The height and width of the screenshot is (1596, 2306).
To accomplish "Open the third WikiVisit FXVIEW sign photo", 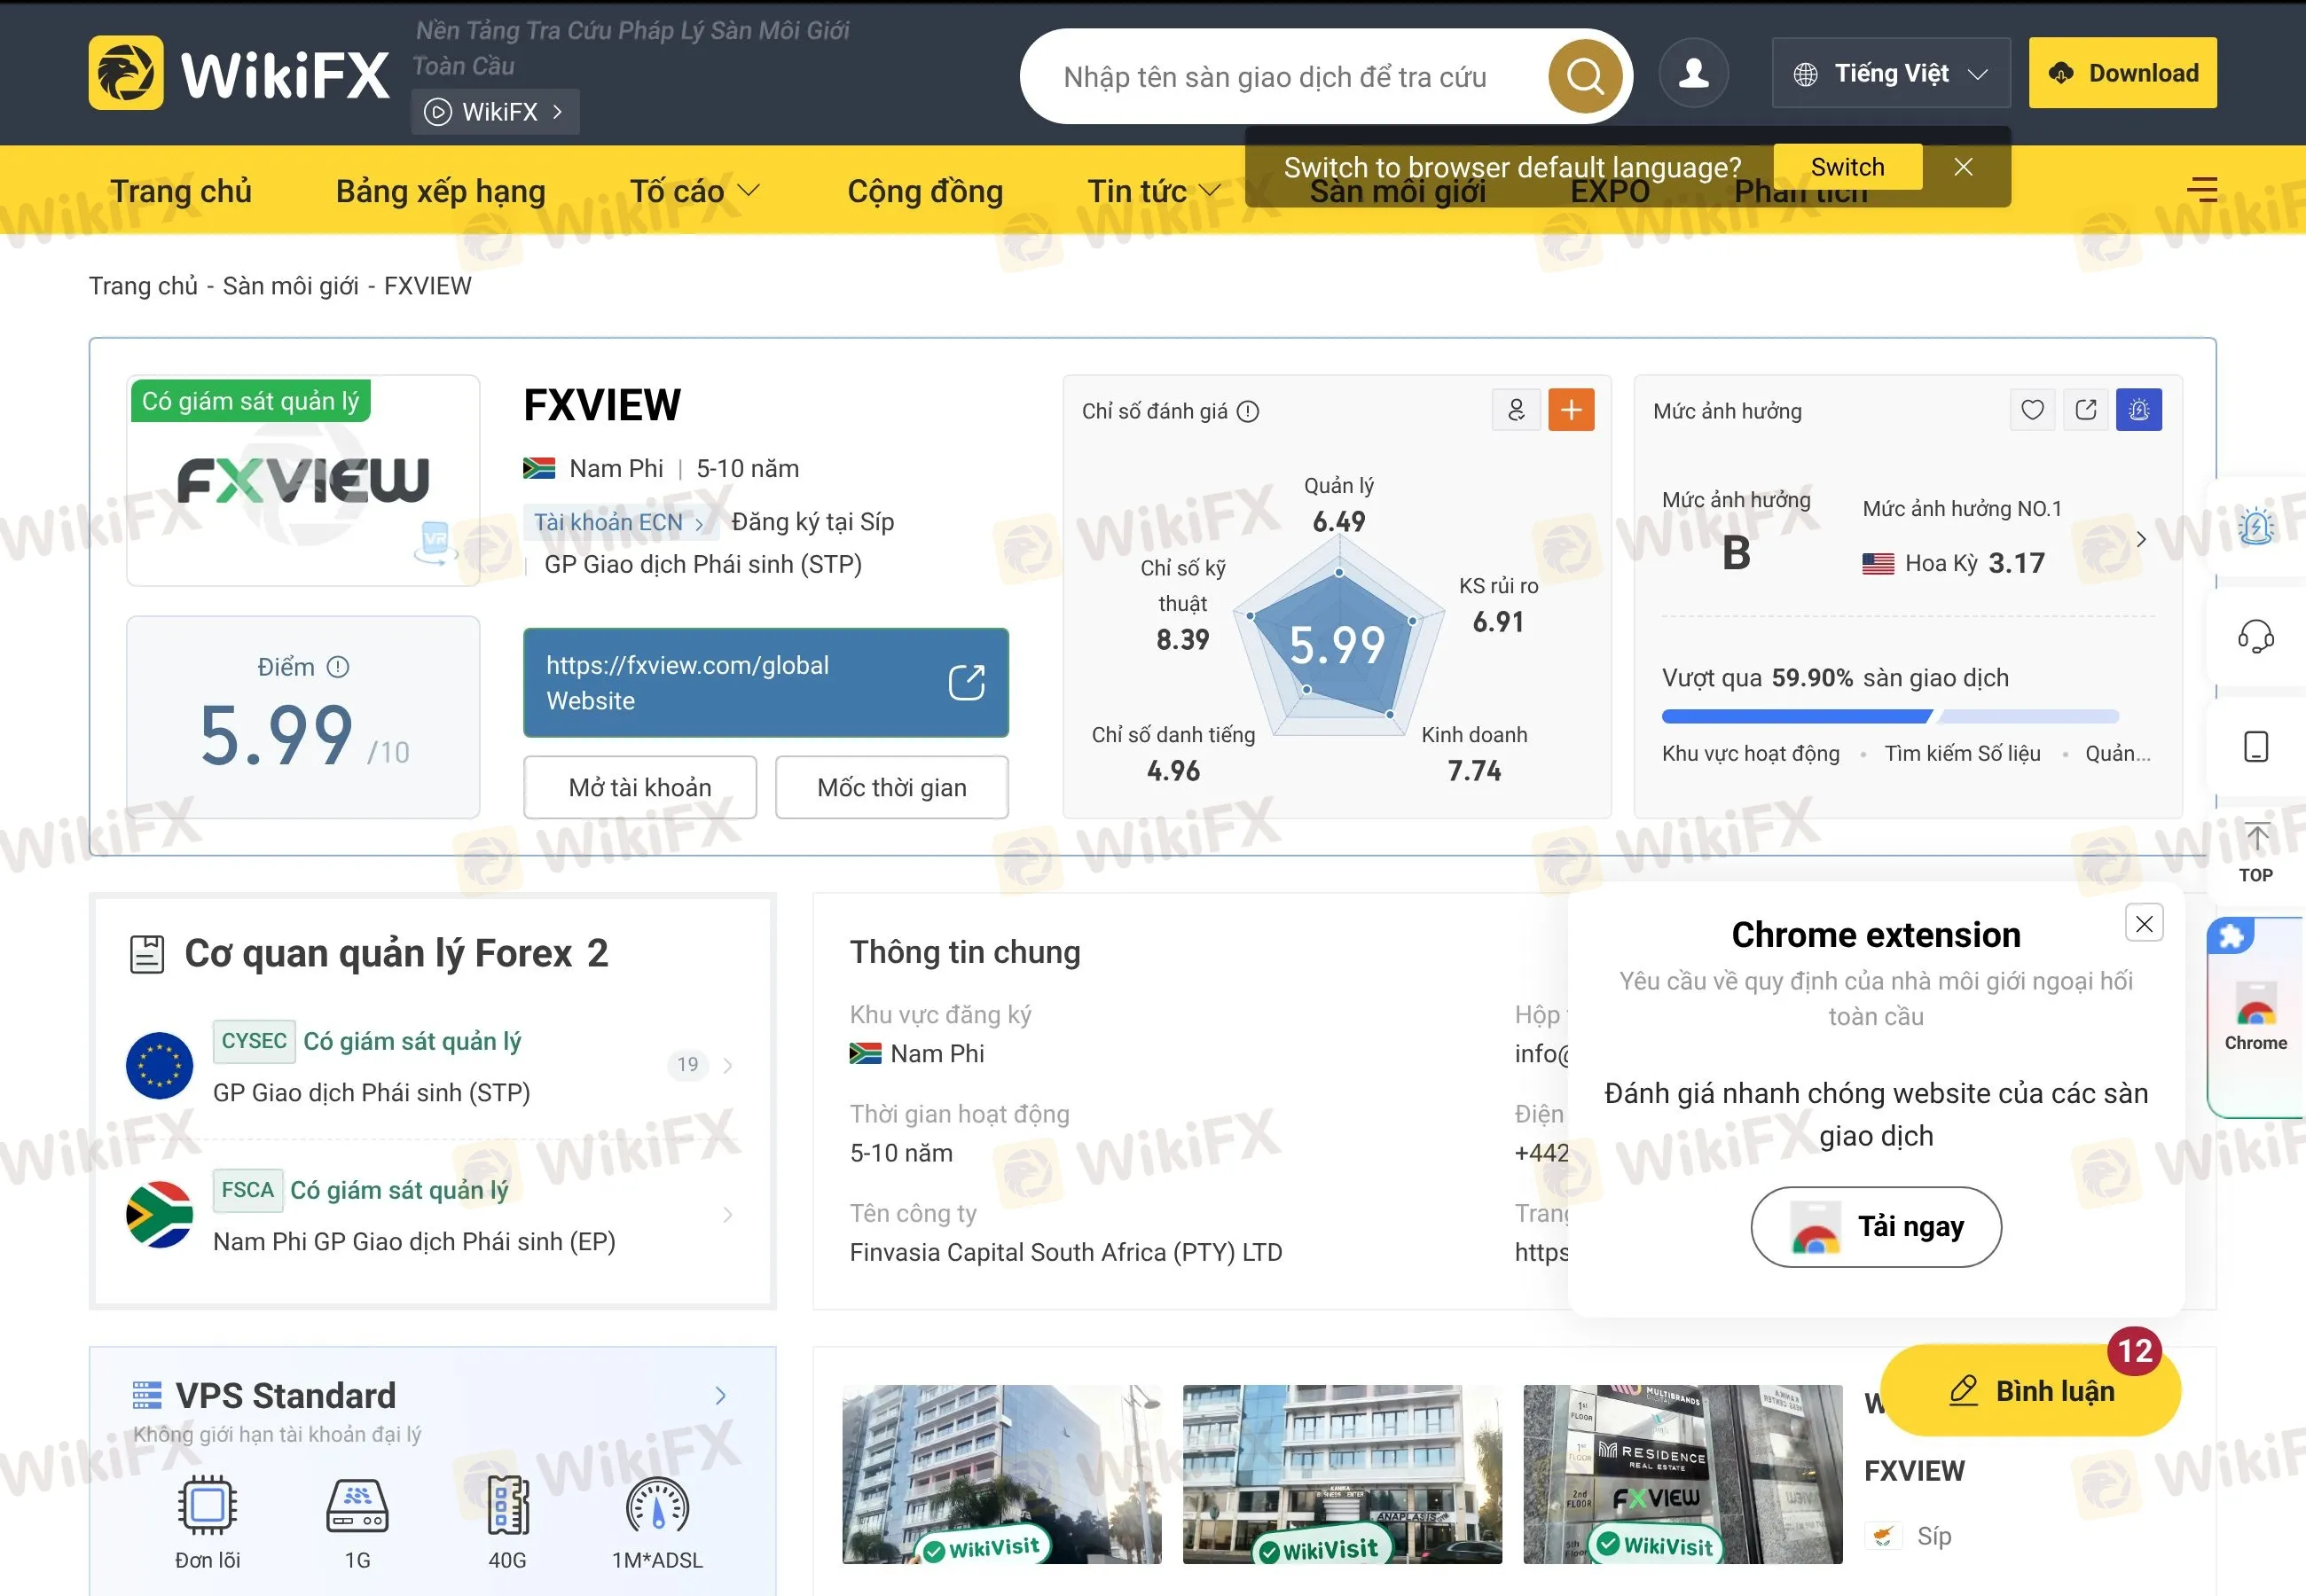I will click(1682, 1474).
